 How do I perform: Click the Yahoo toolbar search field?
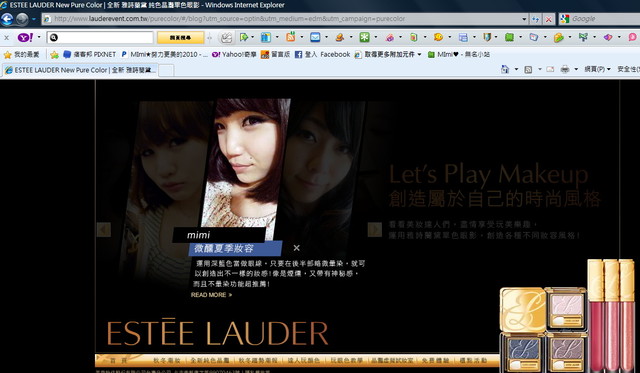click(x=100, y=38)
